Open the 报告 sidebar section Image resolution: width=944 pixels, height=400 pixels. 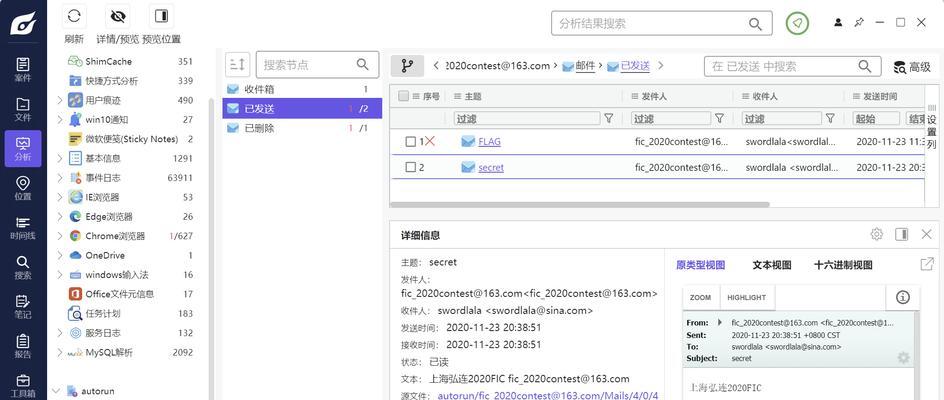click(x=23, y=346)
